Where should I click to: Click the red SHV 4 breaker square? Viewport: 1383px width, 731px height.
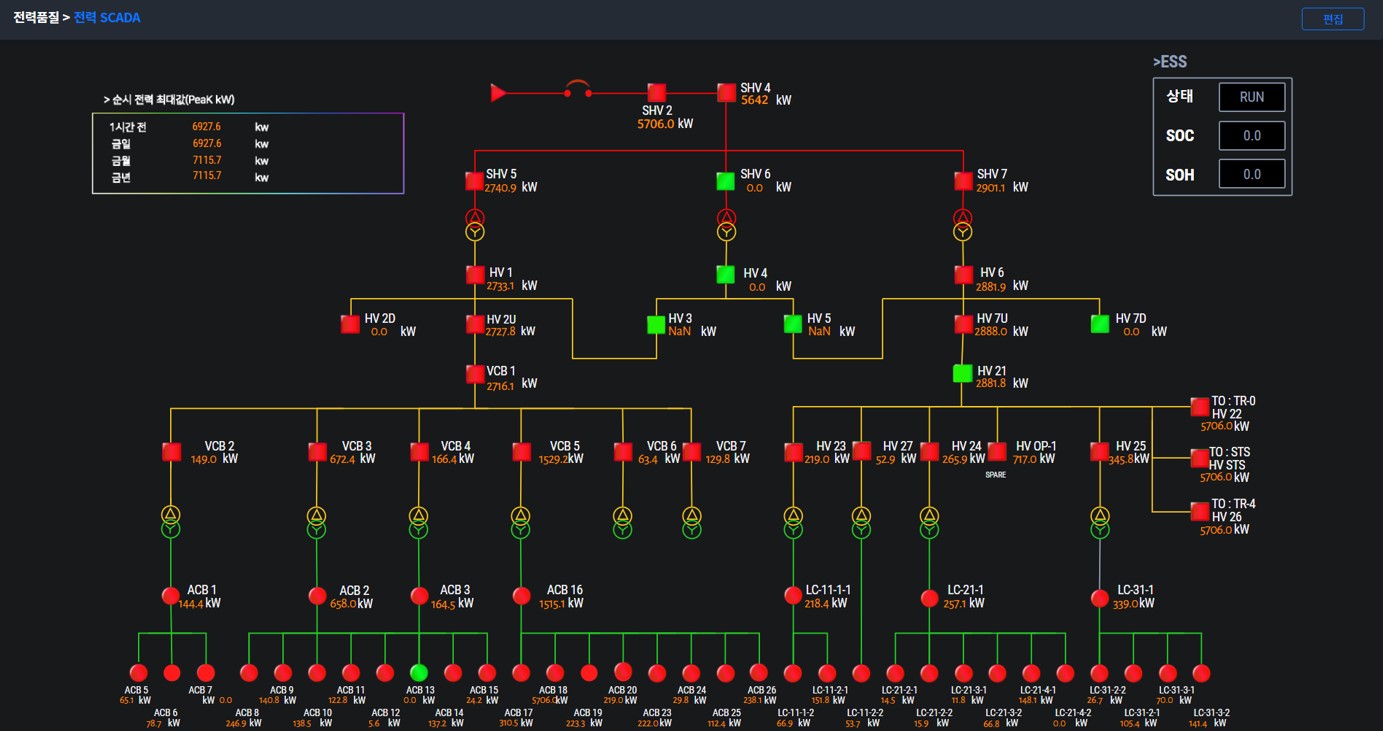pyautogui.click(x=726, y=93)
